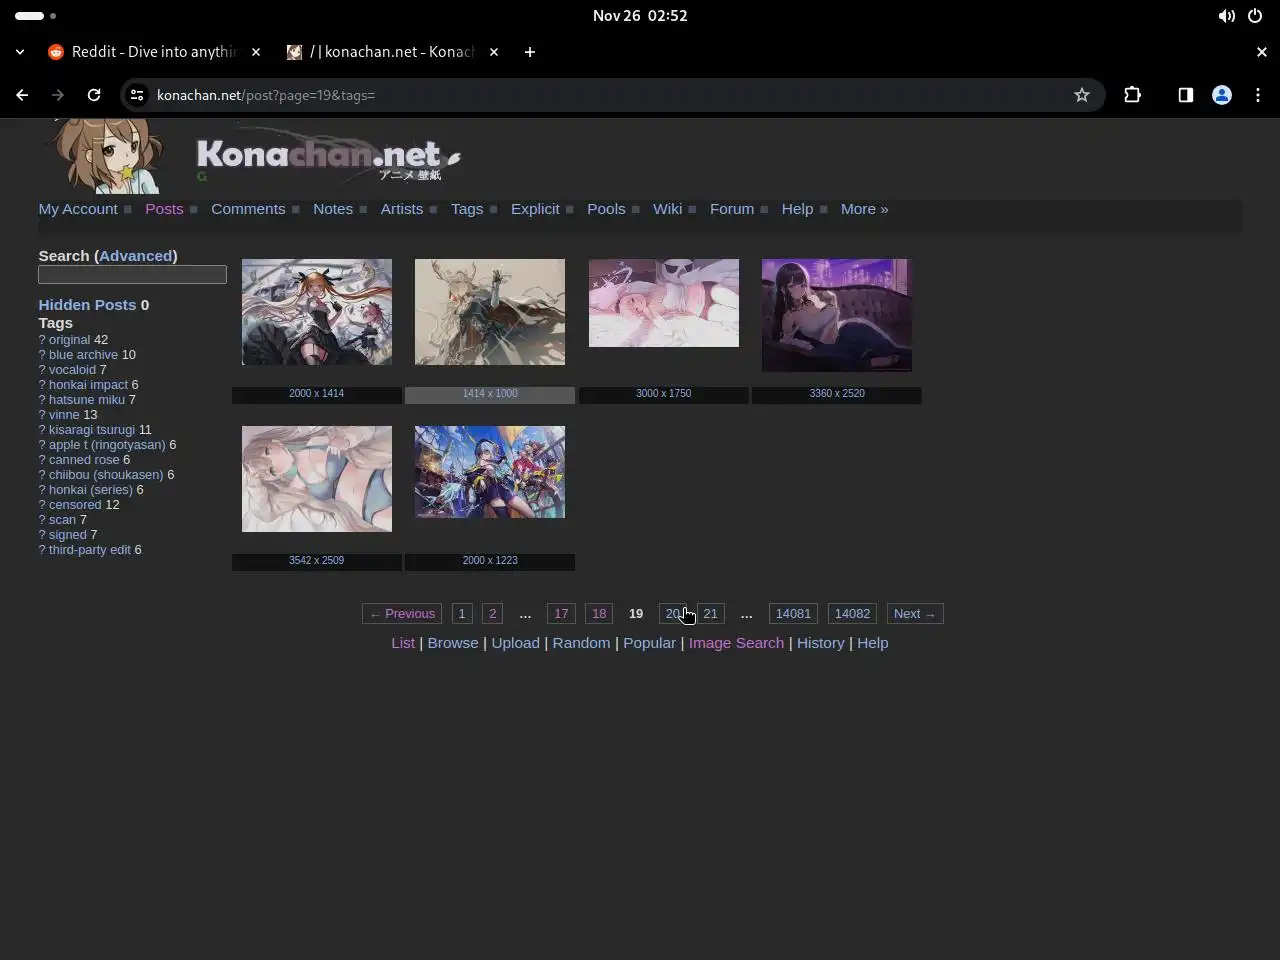Switch to the Reddit tab
The image size is (1280, 960).
(154, 52)
